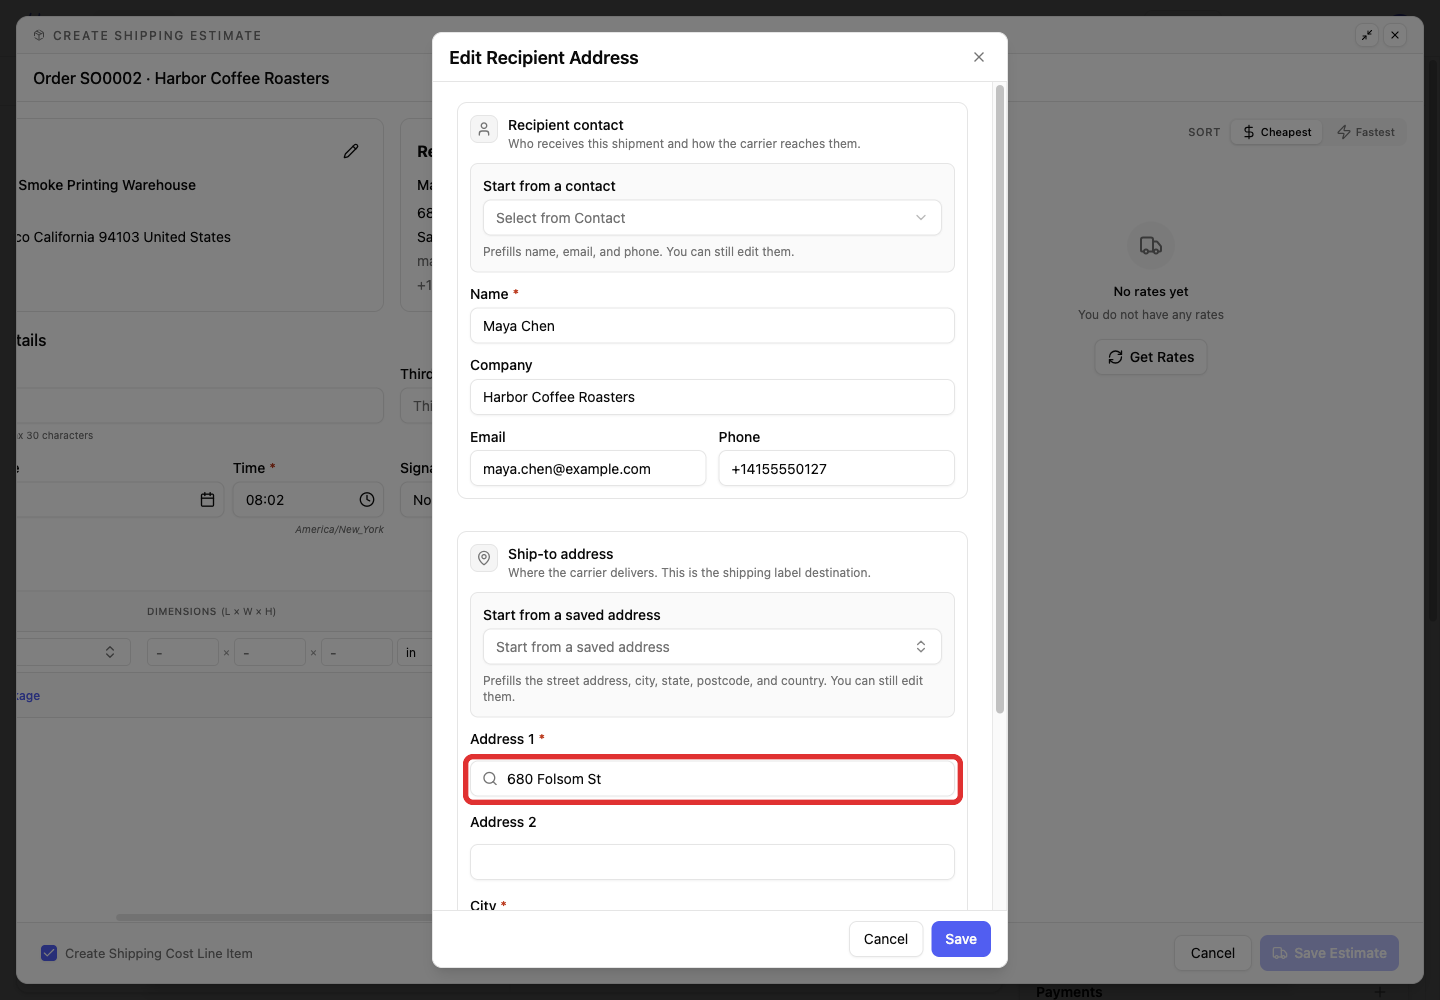Click the ship-to address pin icon
The image size is (1440, 1000).
click(484, 558)
